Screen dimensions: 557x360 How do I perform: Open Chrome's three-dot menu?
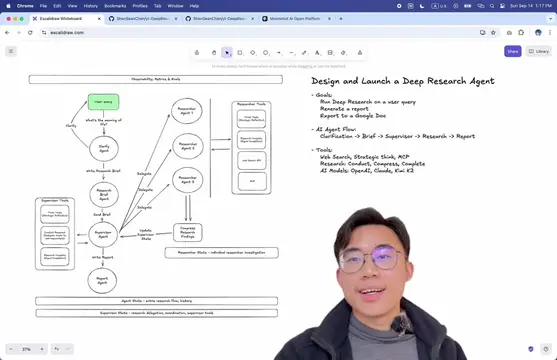[550, 32]
